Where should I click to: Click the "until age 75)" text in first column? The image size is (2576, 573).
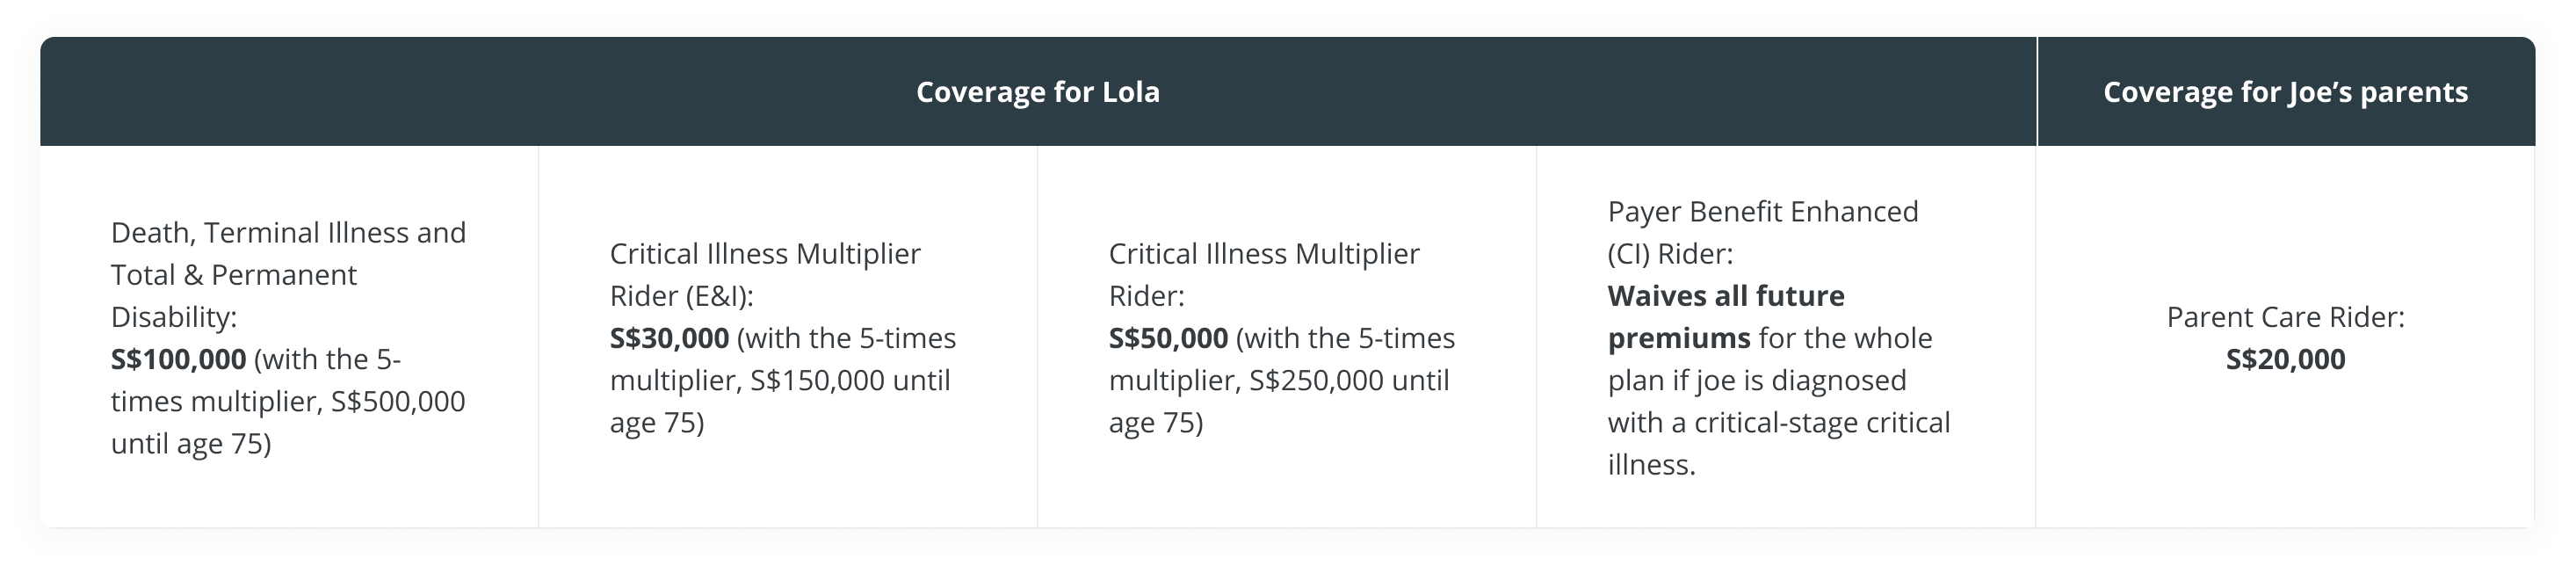(x=191, y=444)
